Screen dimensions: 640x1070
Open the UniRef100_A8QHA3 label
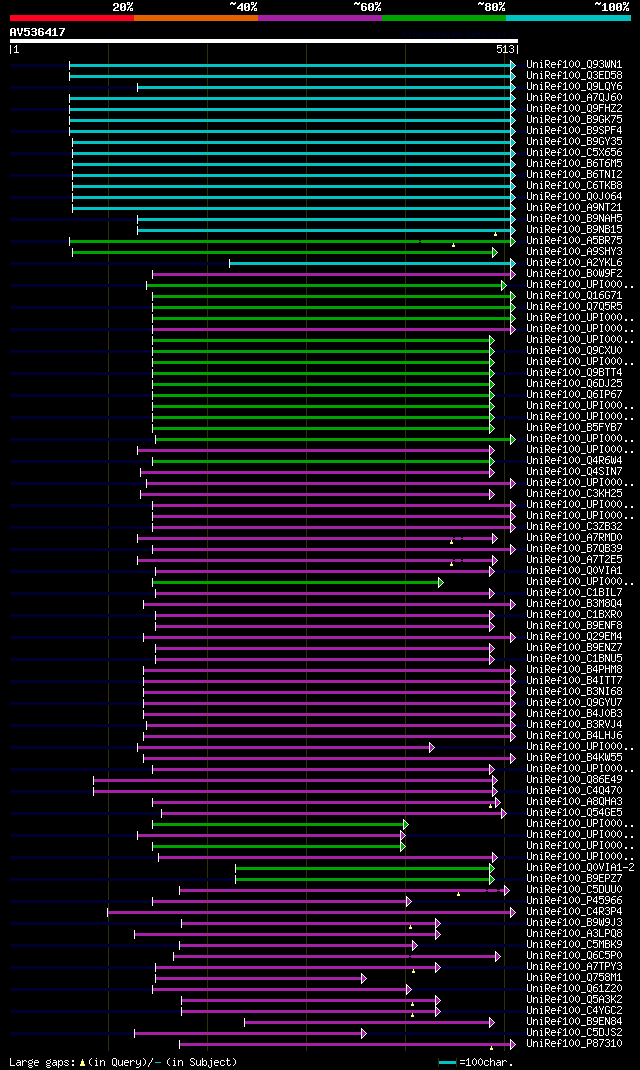point(574,802)
